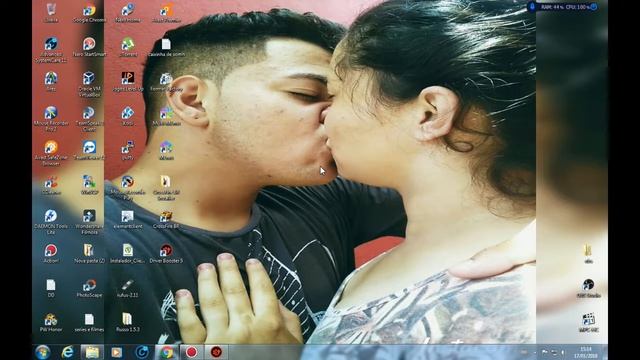The height and width of the screenshot is (360, 640).
Task: Click the red circle recorder taskbar icon
Action: pos(191,352)
